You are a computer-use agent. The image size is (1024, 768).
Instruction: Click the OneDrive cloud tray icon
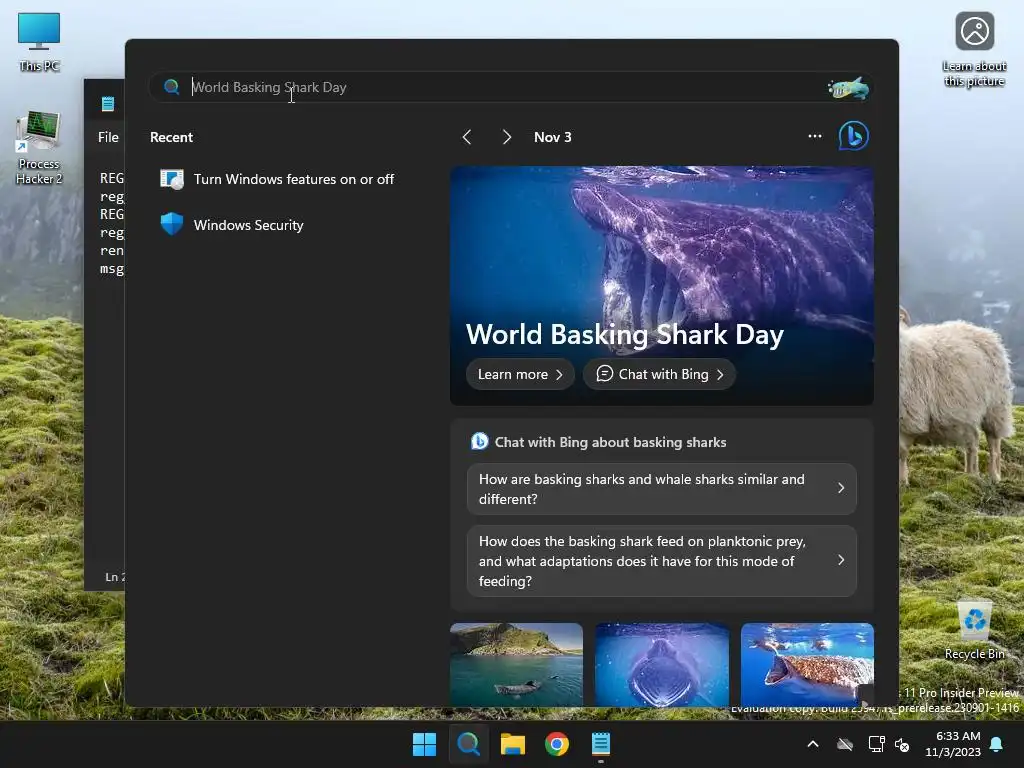click(x=845, y=744)
